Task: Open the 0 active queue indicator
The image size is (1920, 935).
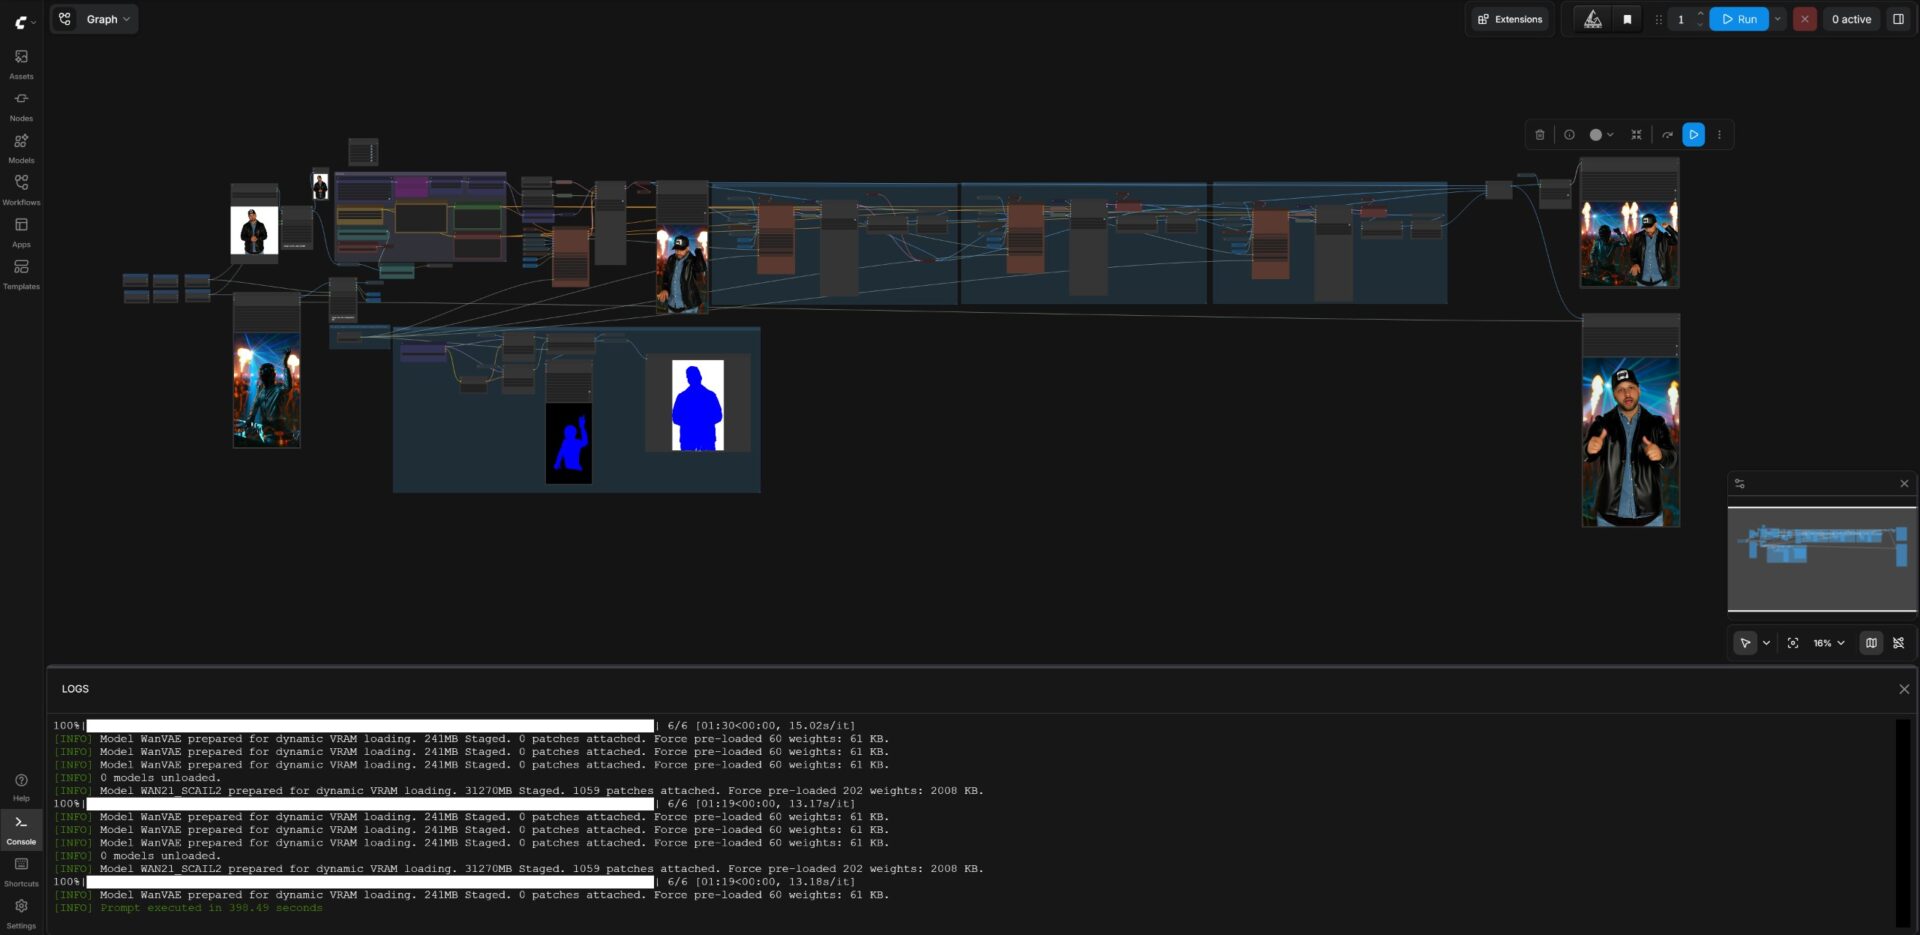Action: [x=1851, y=19]
